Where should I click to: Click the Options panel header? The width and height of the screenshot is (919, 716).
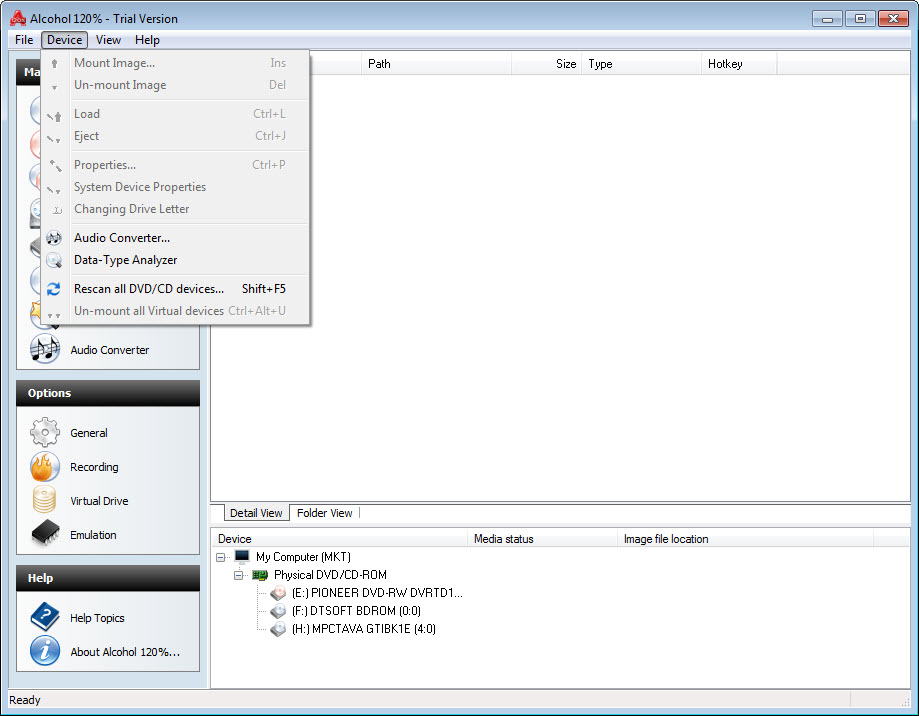tap(108, 393)
